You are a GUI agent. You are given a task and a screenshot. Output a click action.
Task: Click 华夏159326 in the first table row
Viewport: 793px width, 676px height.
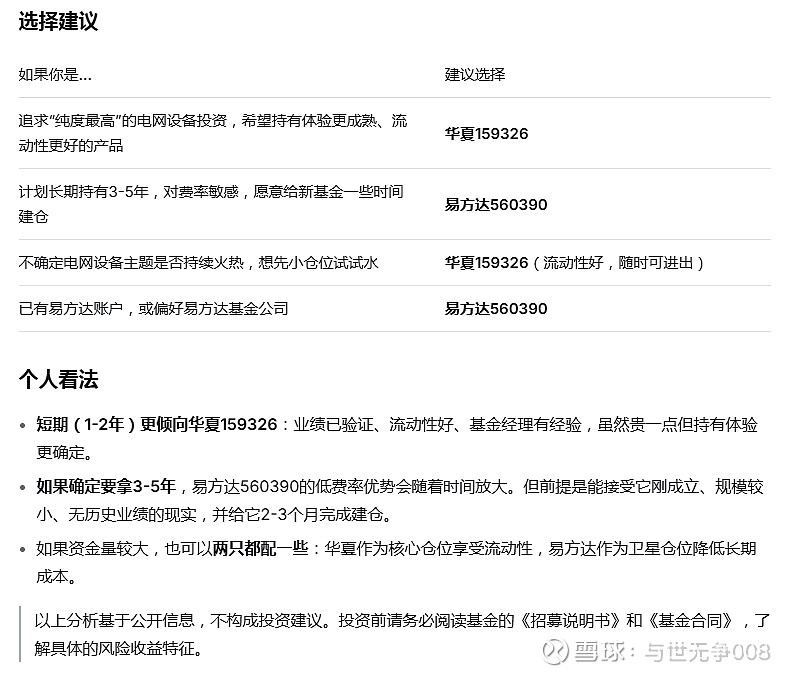(x=486, y=133)
